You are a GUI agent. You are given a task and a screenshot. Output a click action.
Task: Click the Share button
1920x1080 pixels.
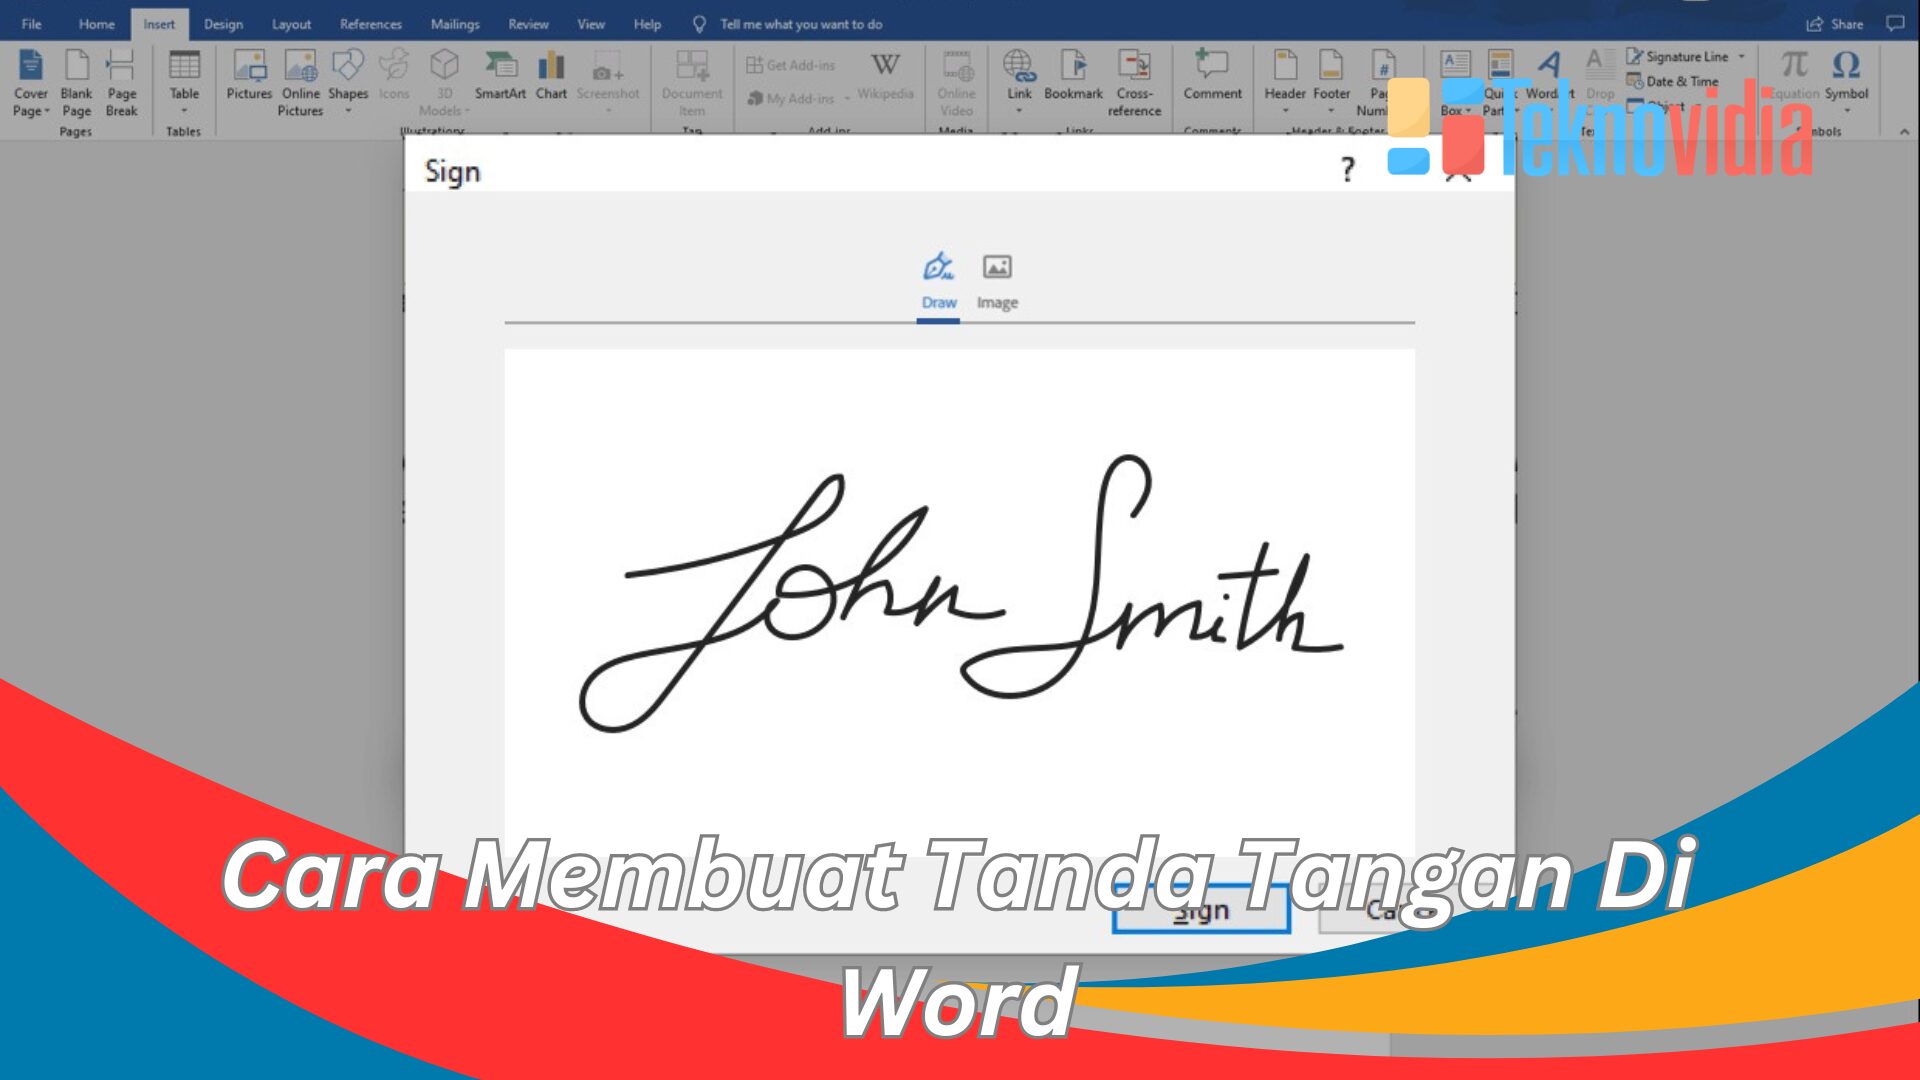click(1835, 24)
